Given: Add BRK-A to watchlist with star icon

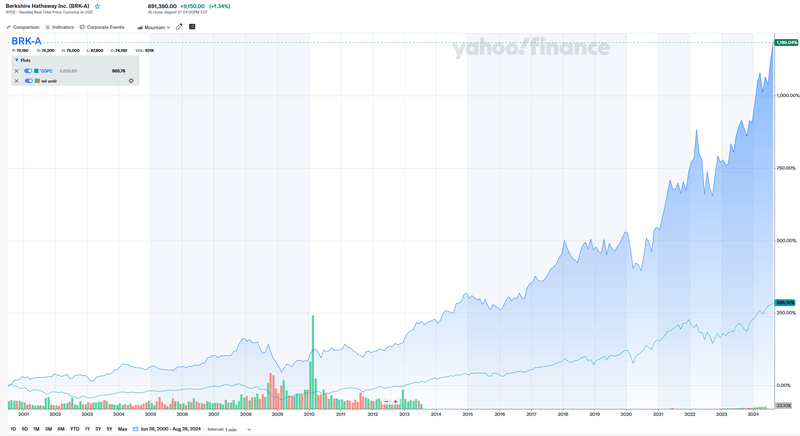Looking at the screenshot, I should pyautogui.click(x=97, y=6).
